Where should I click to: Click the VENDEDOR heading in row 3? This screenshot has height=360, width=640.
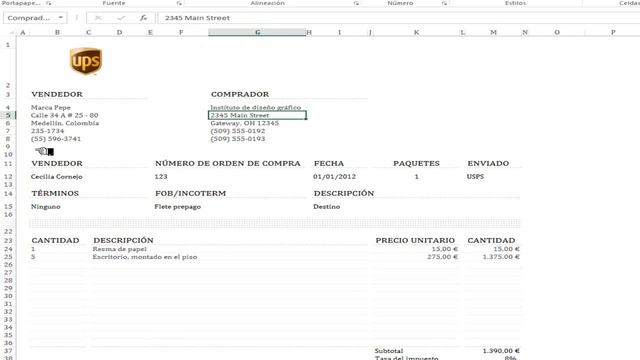[57, 94]
